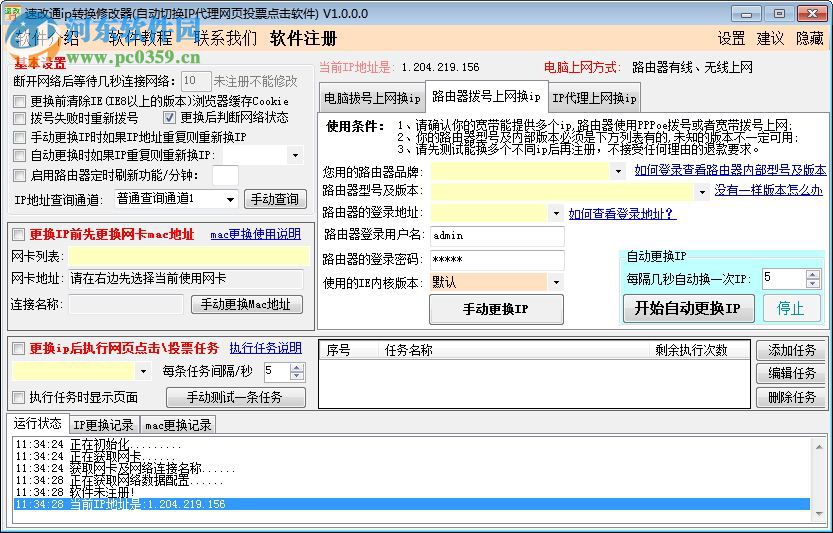Click 开始自动更换IP button

pyautogui.click(x=688, y=308)
